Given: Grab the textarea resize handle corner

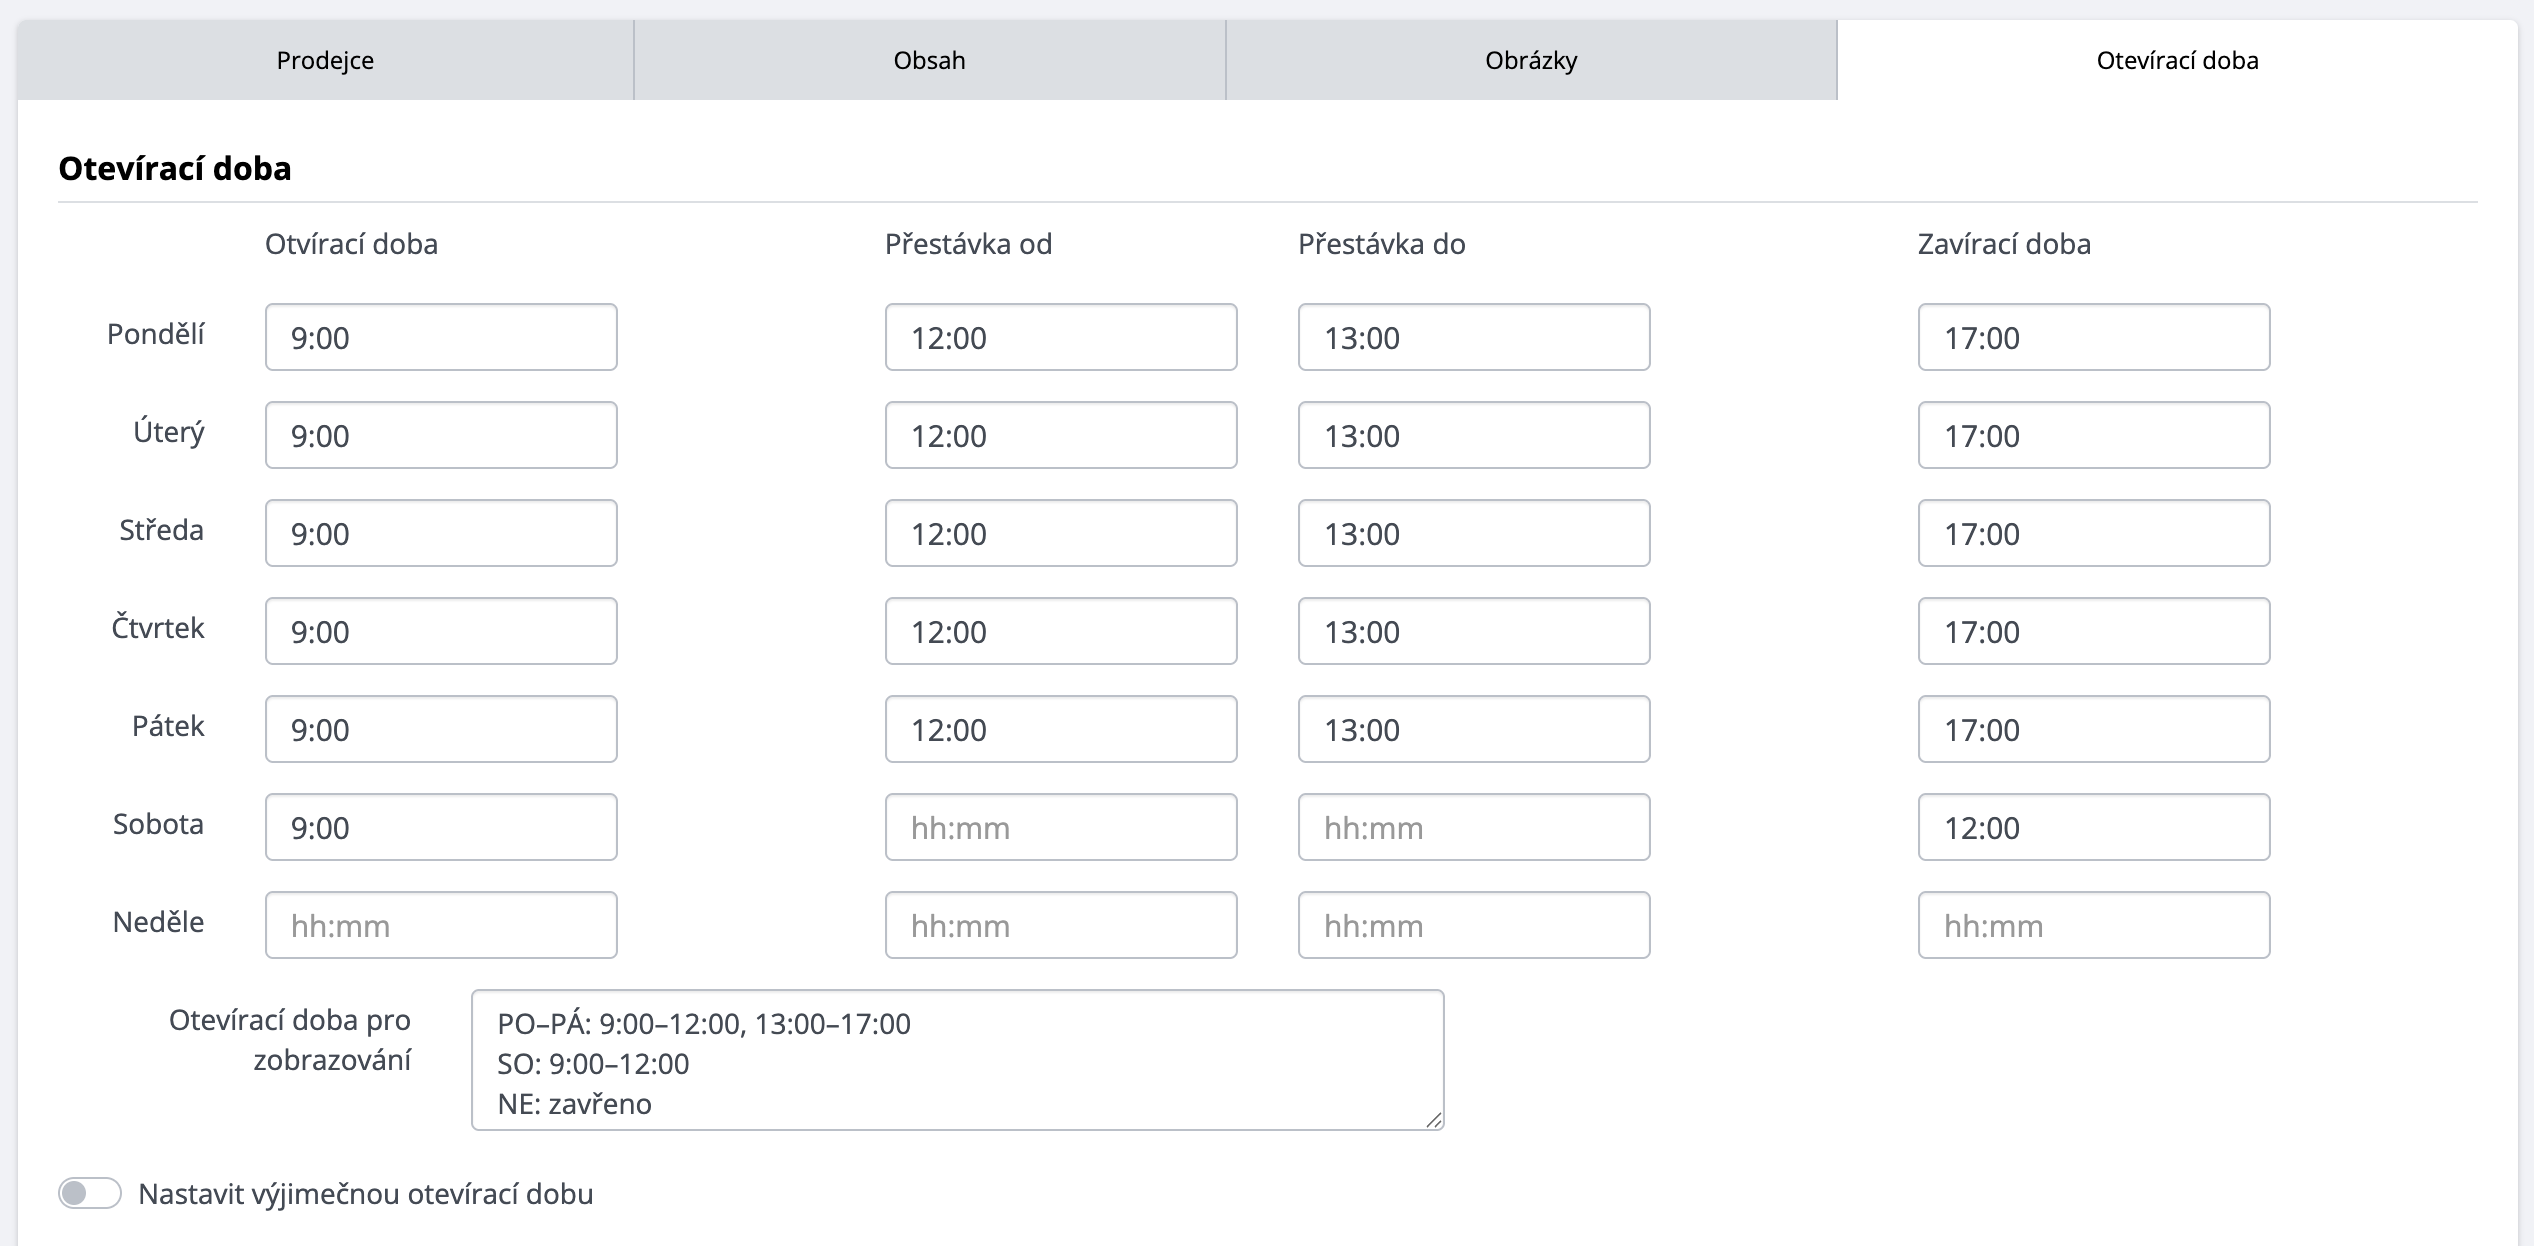Looking at the screenshot, I should (1434, 1120).
